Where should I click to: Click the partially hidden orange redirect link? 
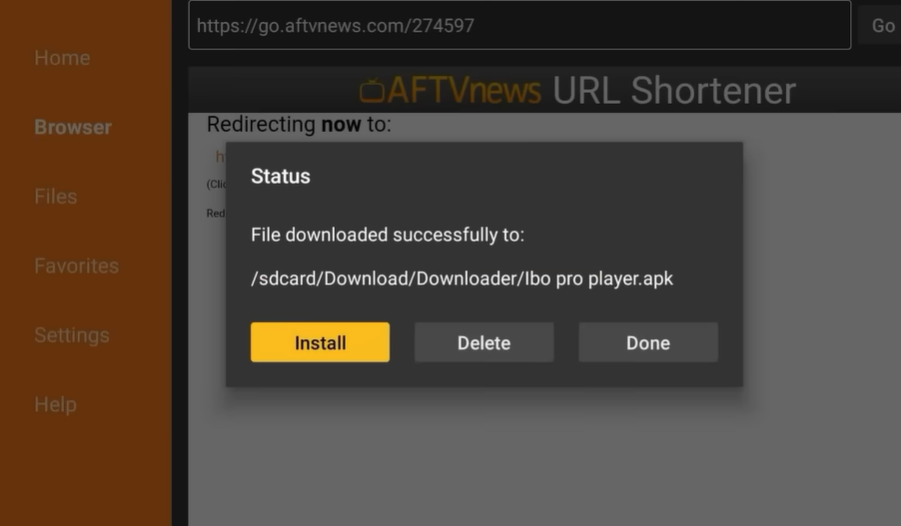point(220,156)
